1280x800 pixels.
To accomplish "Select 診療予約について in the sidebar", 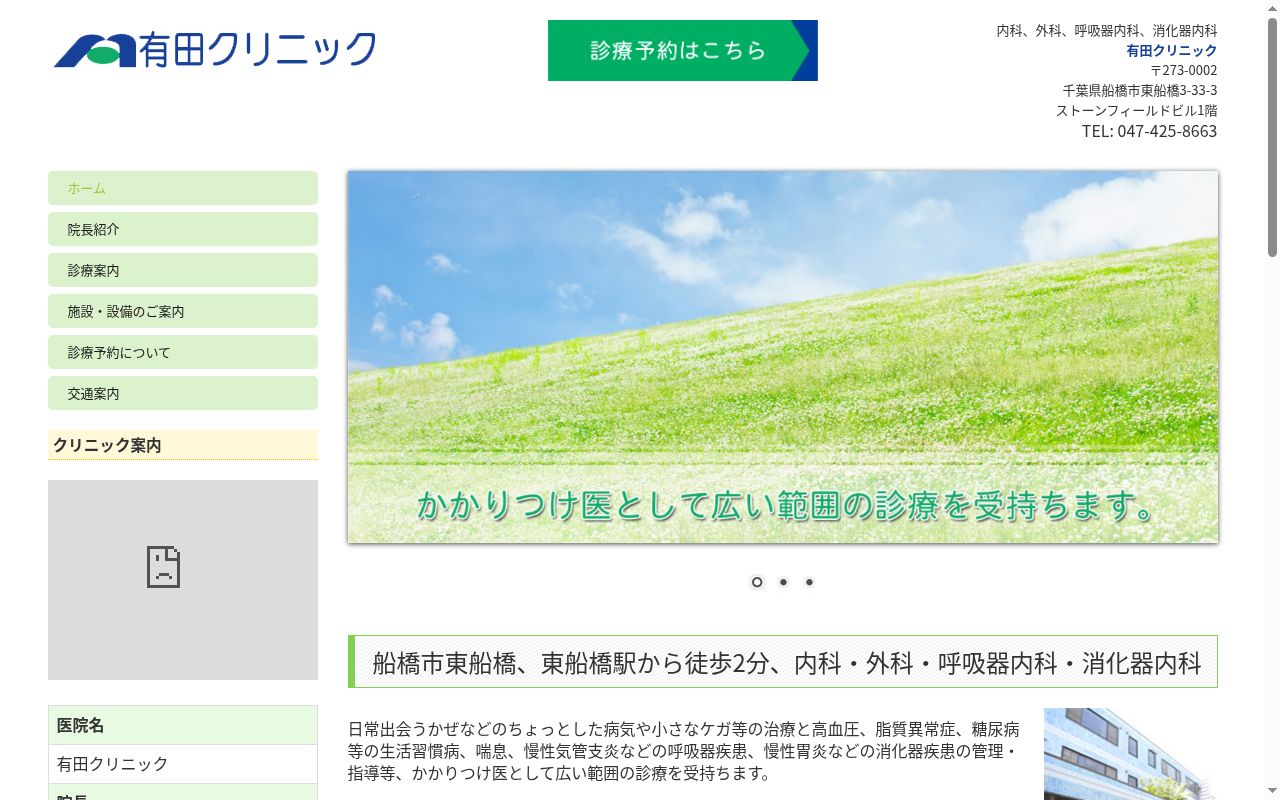I will click(183, 352).
